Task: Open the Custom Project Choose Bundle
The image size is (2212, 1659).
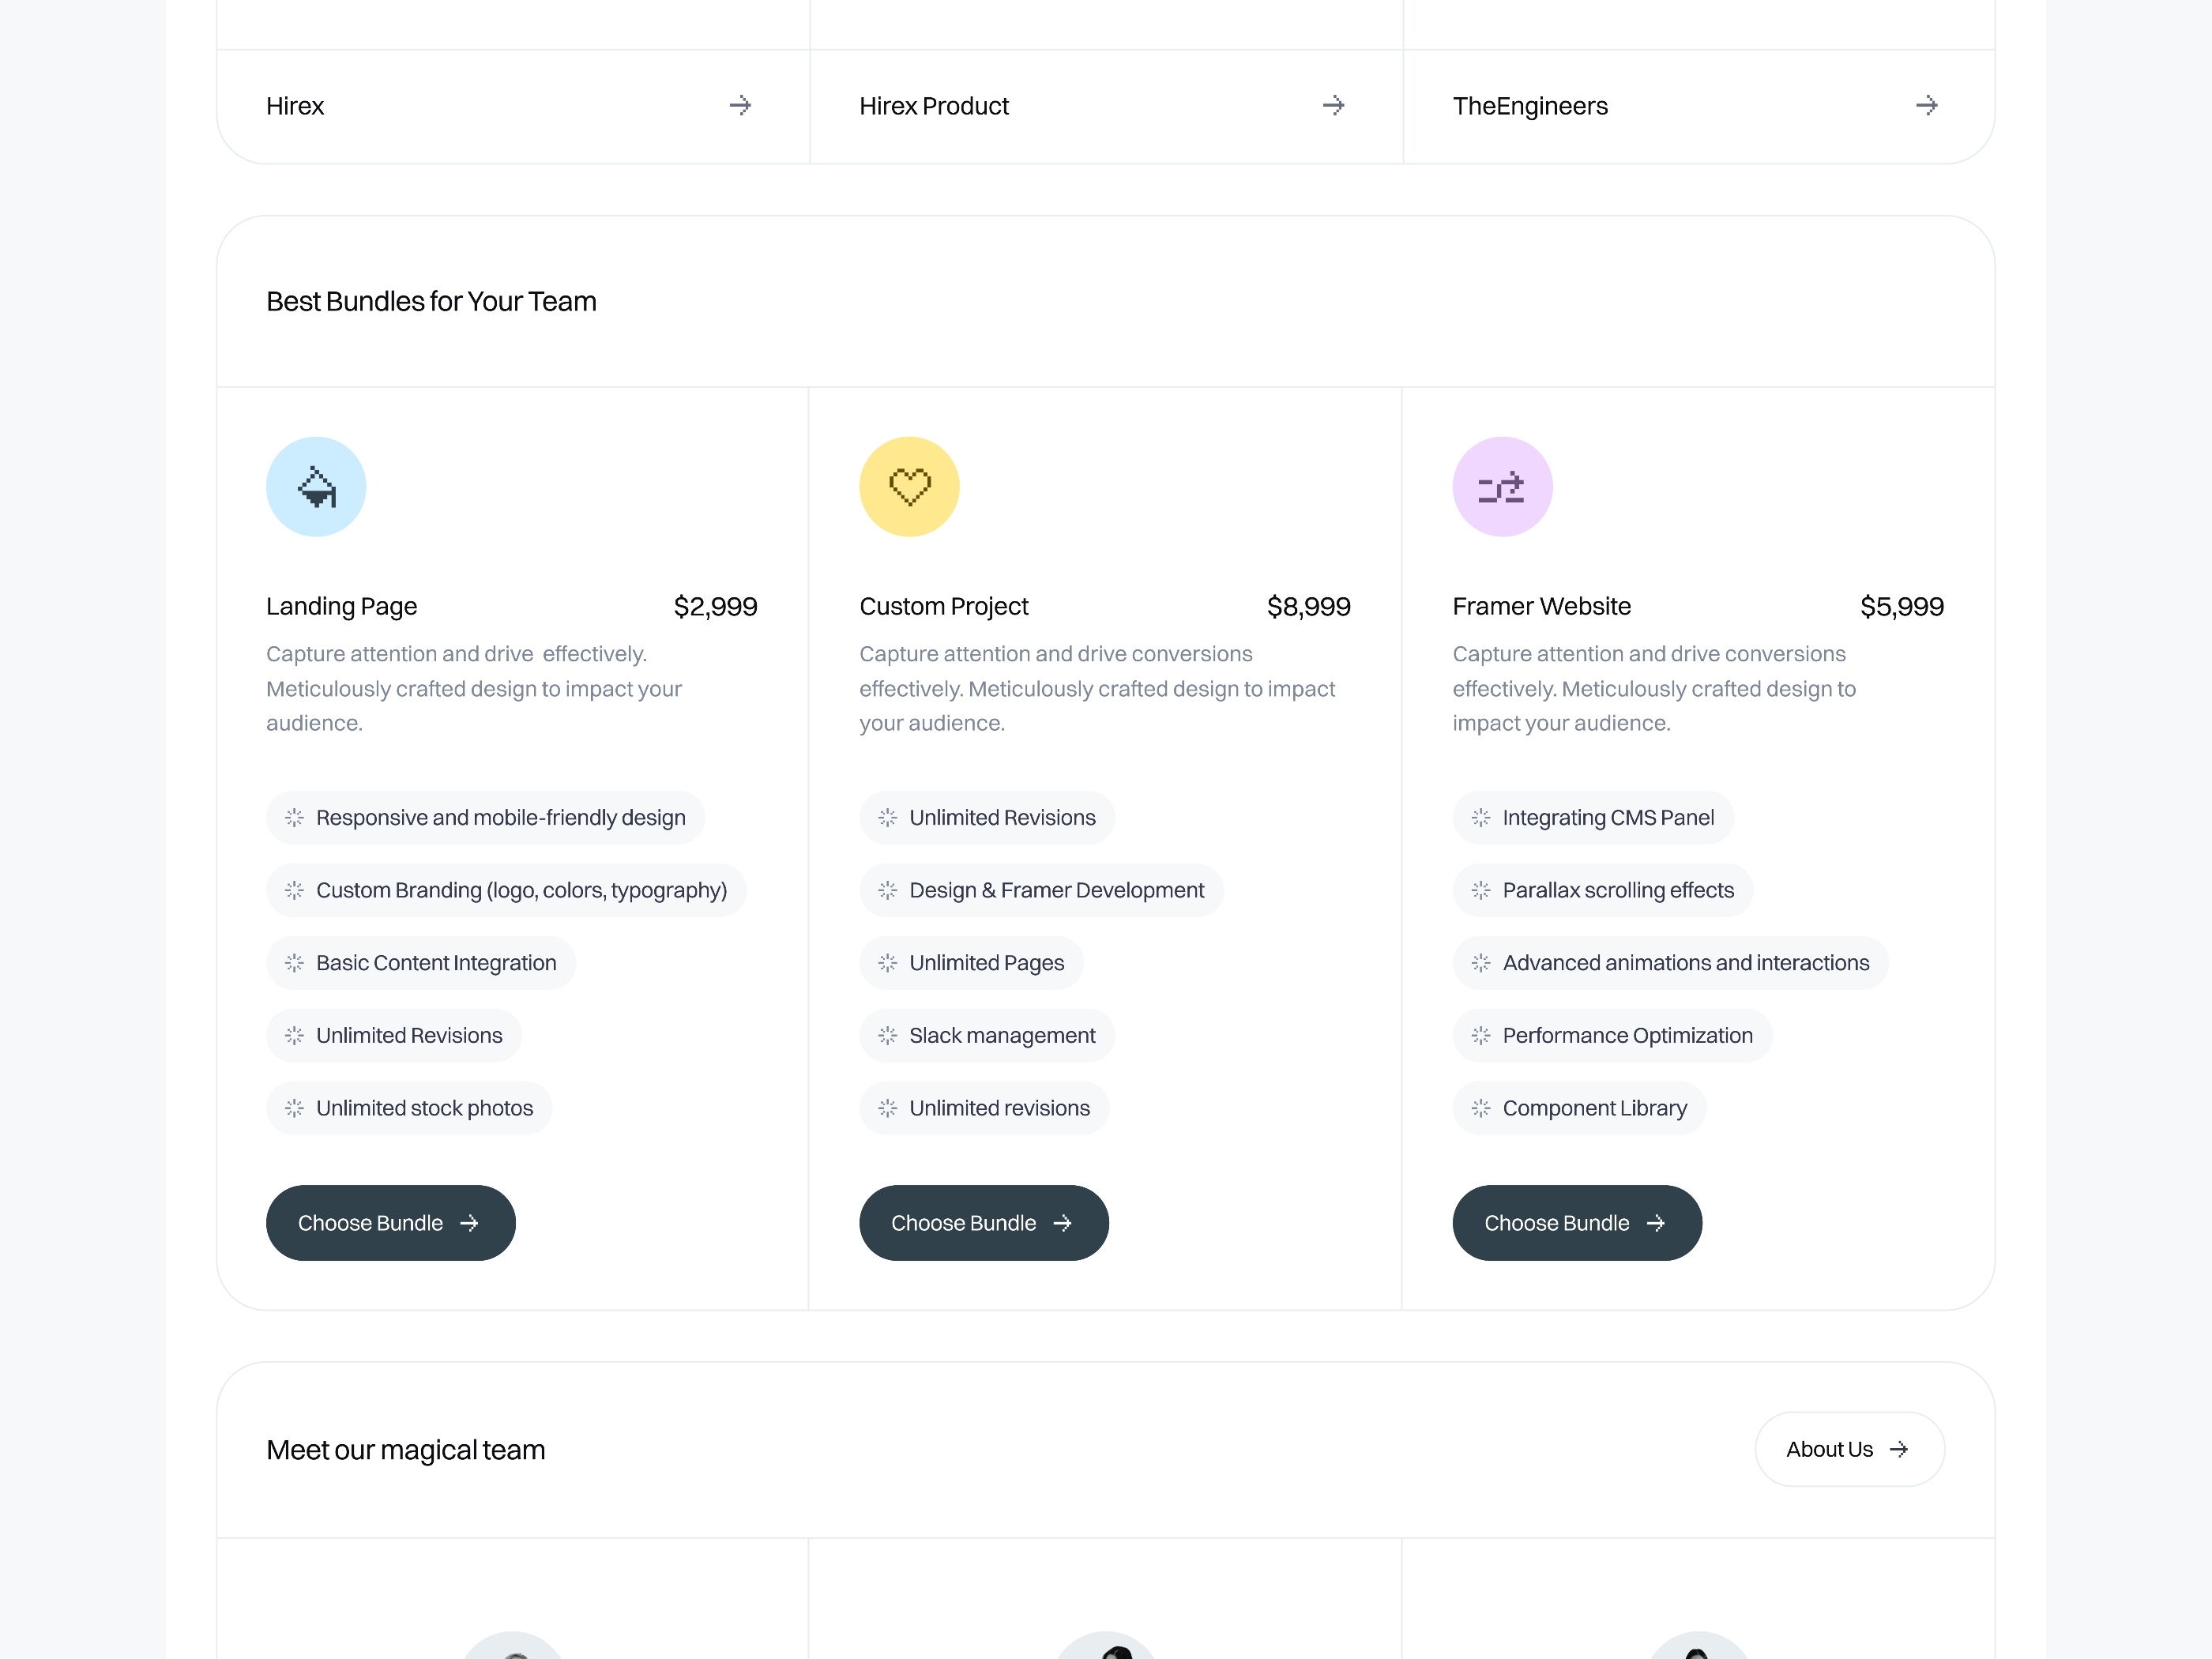Action: point(982,1221)
